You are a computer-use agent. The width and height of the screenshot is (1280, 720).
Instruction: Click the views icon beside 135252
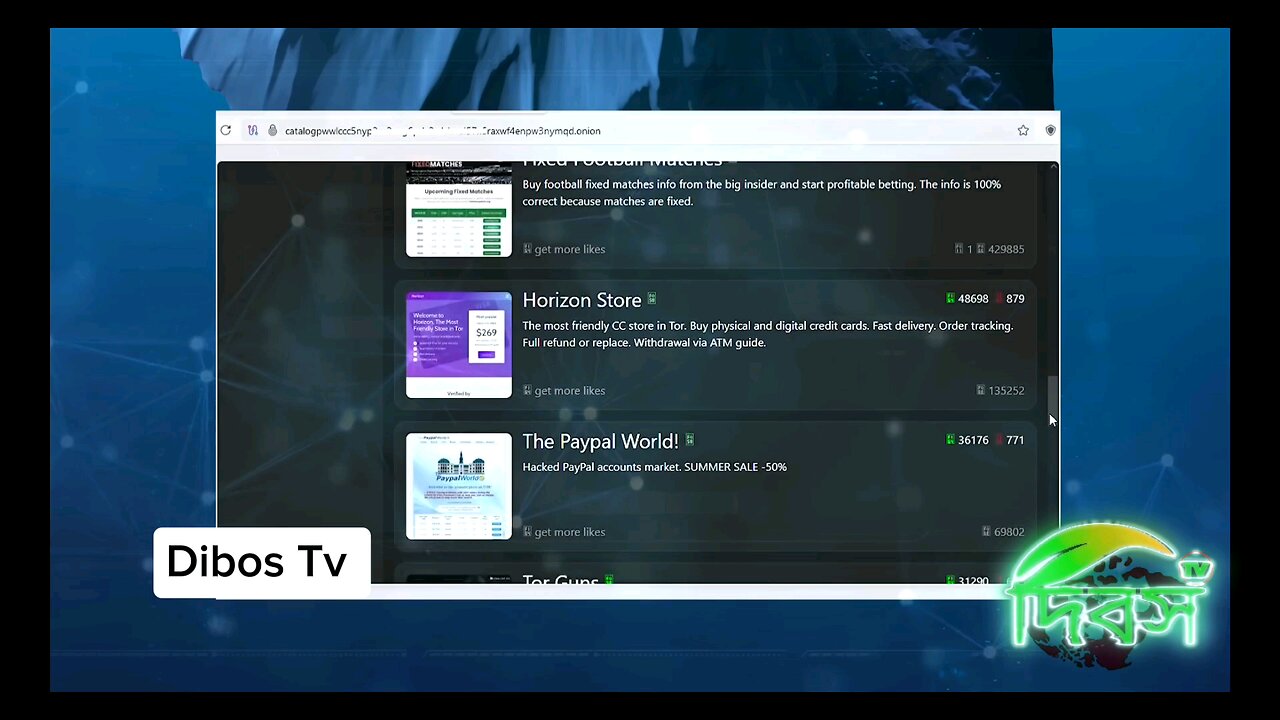(x=981, y=390)
